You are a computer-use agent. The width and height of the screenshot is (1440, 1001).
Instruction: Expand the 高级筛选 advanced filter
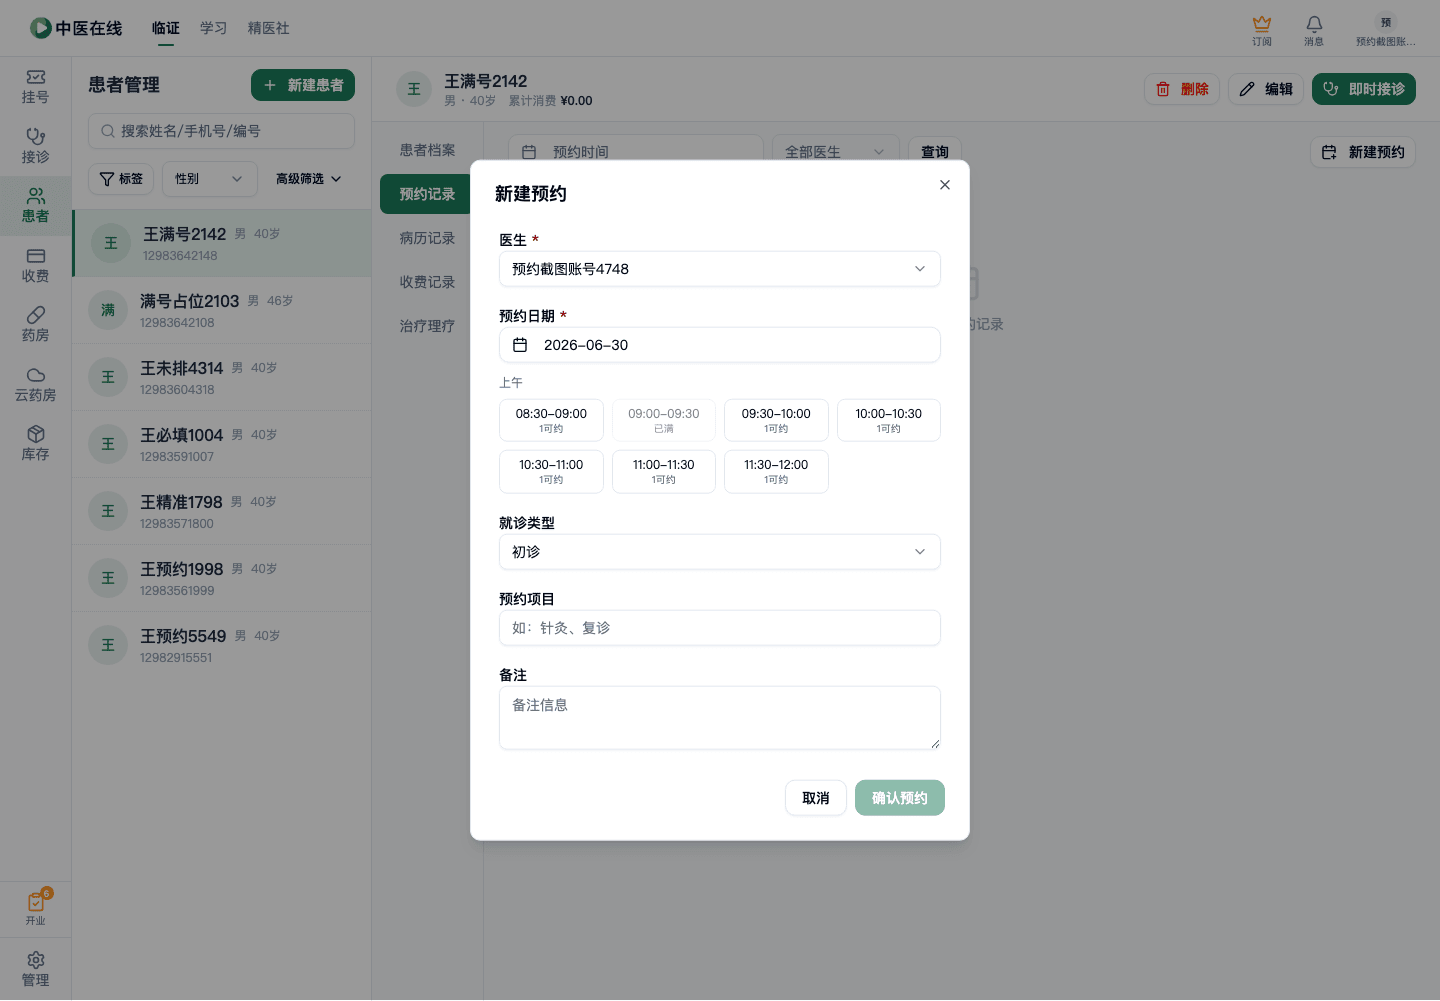pyautogui.click(x=309, y=179)
